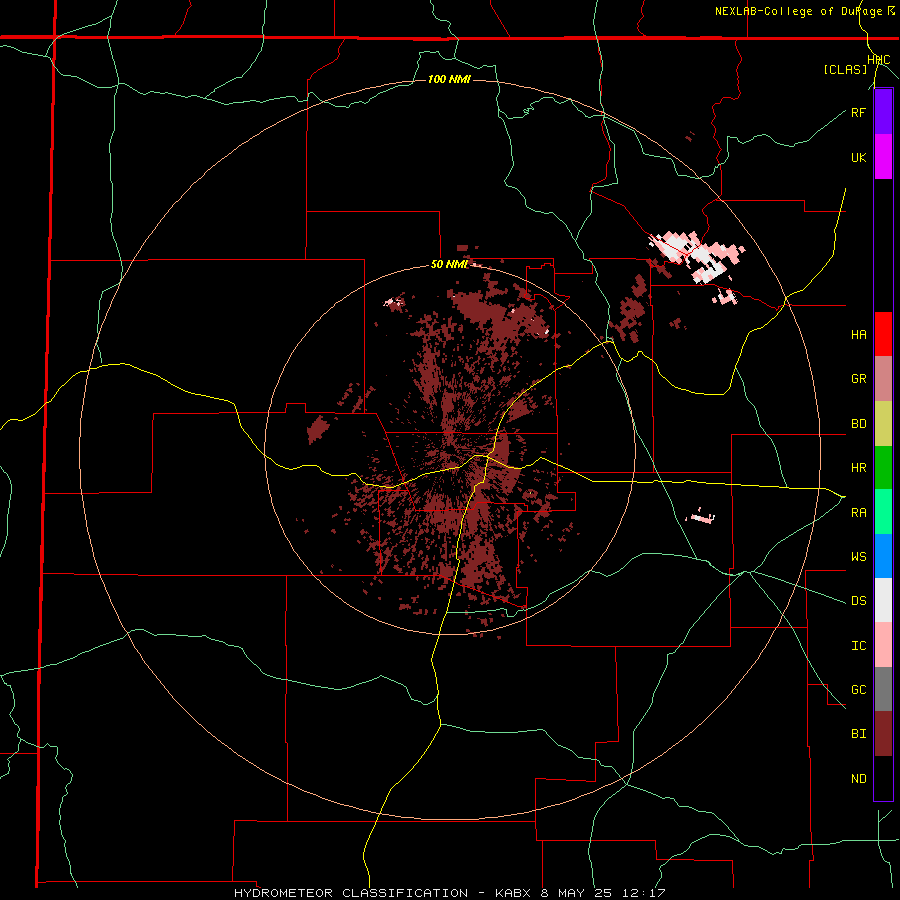Click the HA legend label
Image resolution: width=900 pixels, height=900 pixels.
click(859, 335)
